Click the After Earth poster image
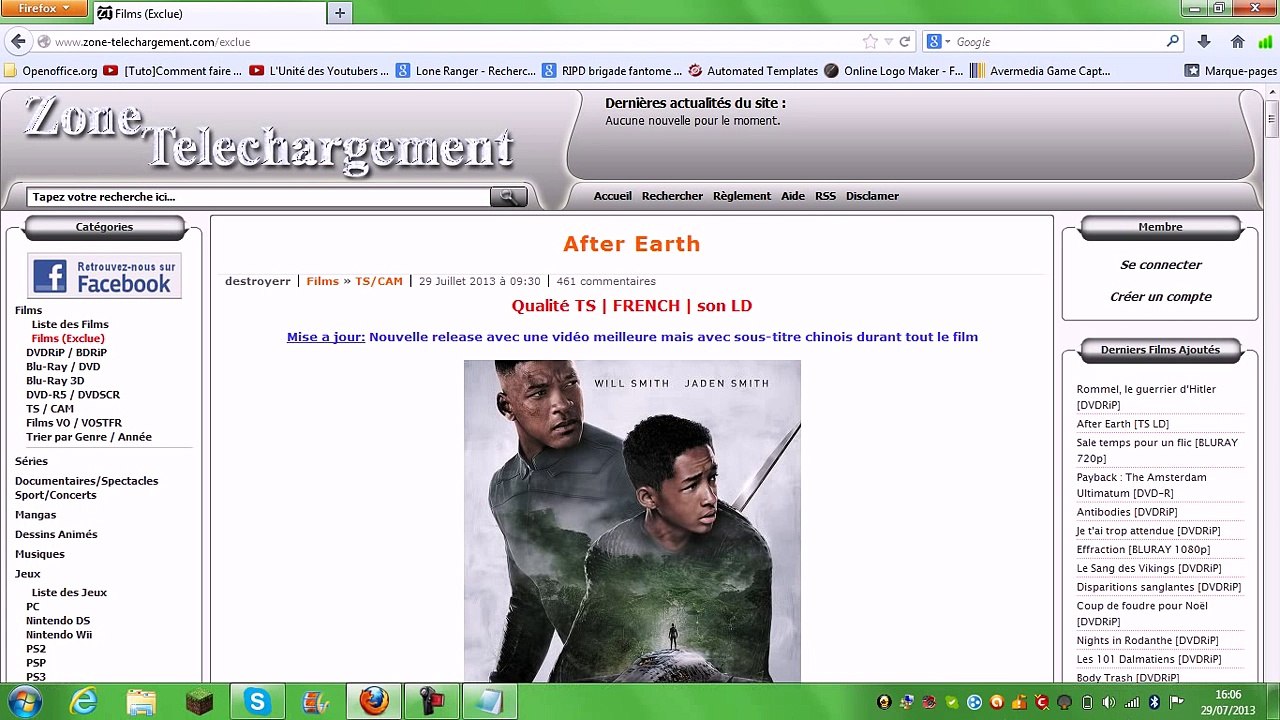This screenshot has width=1280, height=720. pos(632,521)
